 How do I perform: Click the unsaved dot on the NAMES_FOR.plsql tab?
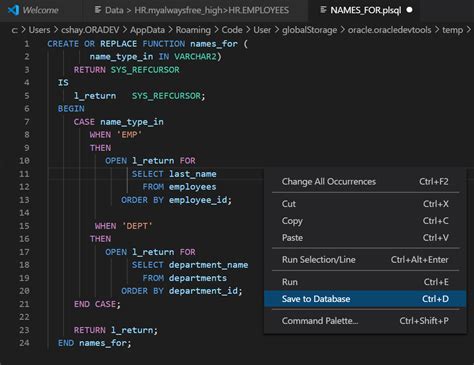pyautogui.click(x=410, y=10)
